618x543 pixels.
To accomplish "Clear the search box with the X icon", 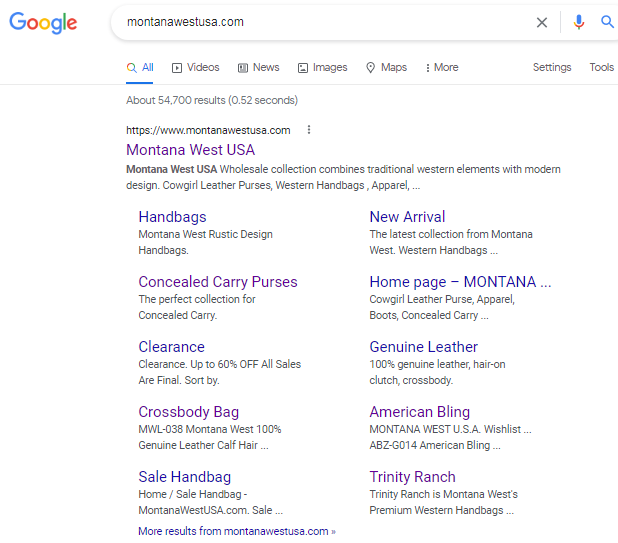I will [x=542, y=22].
